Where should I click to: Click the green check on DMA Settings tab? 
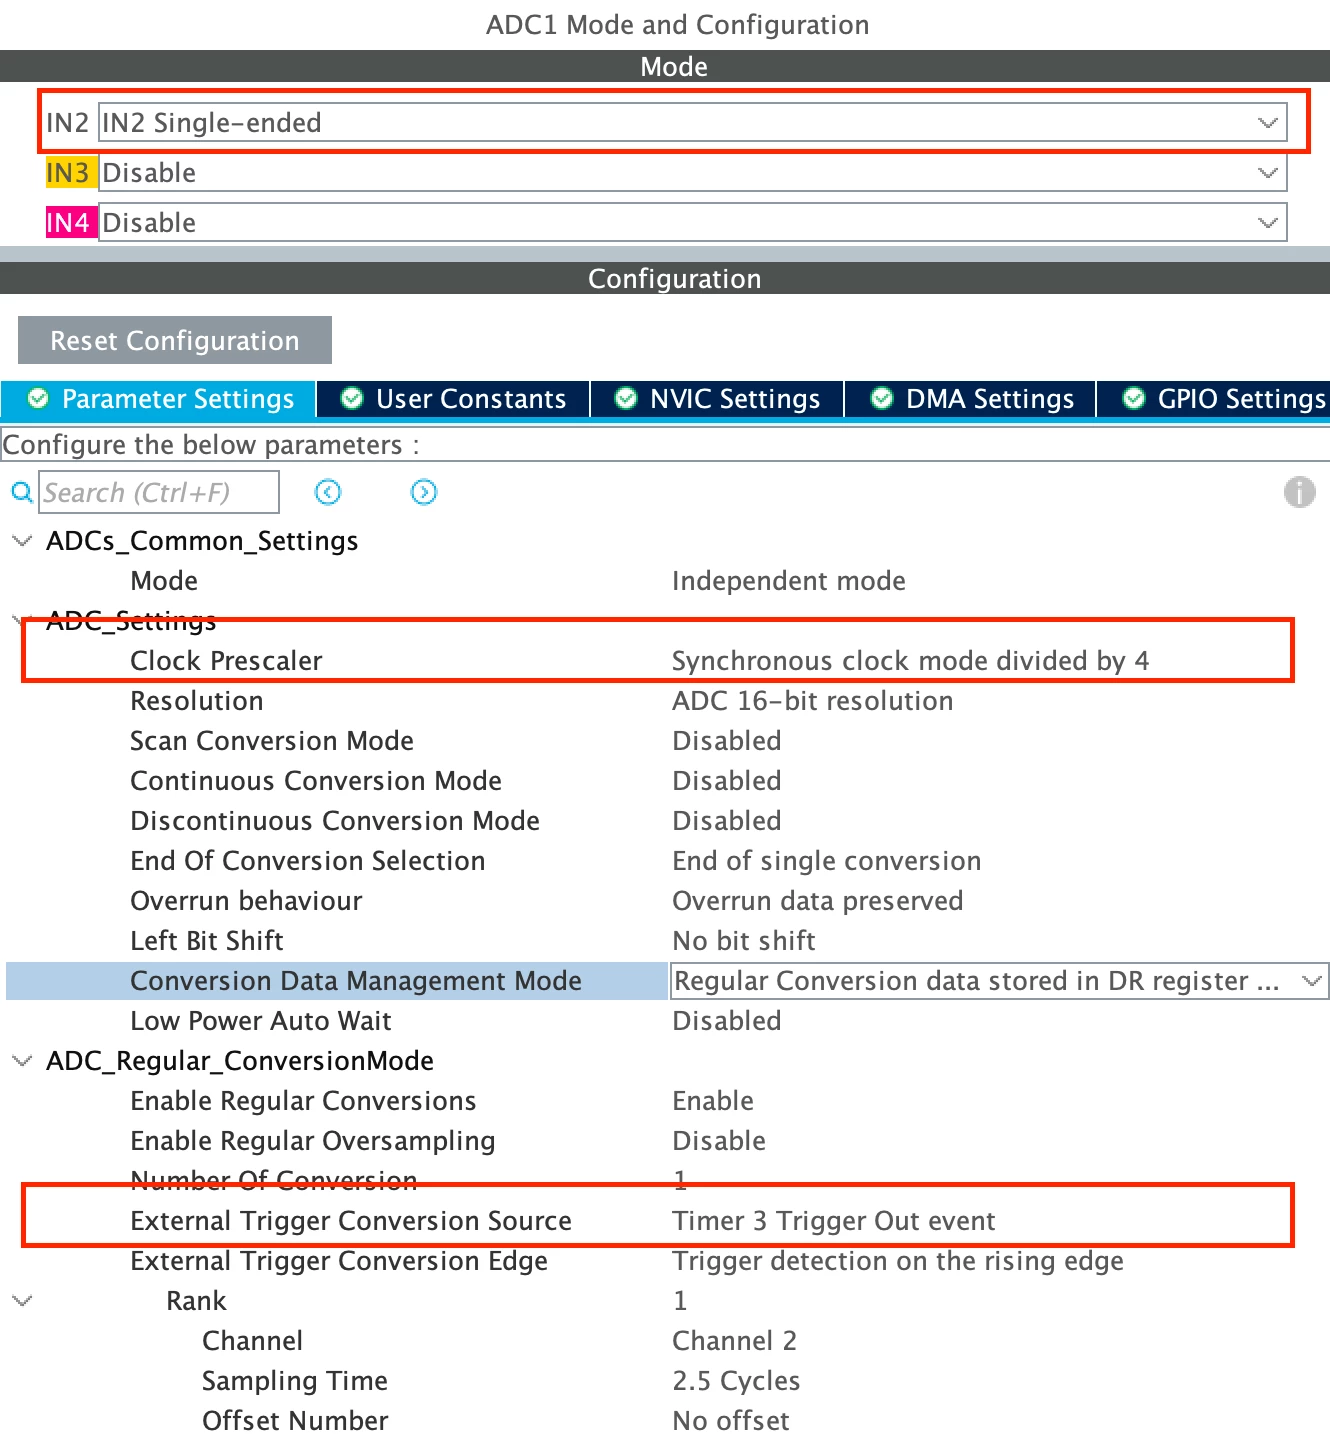click(882, 399)
